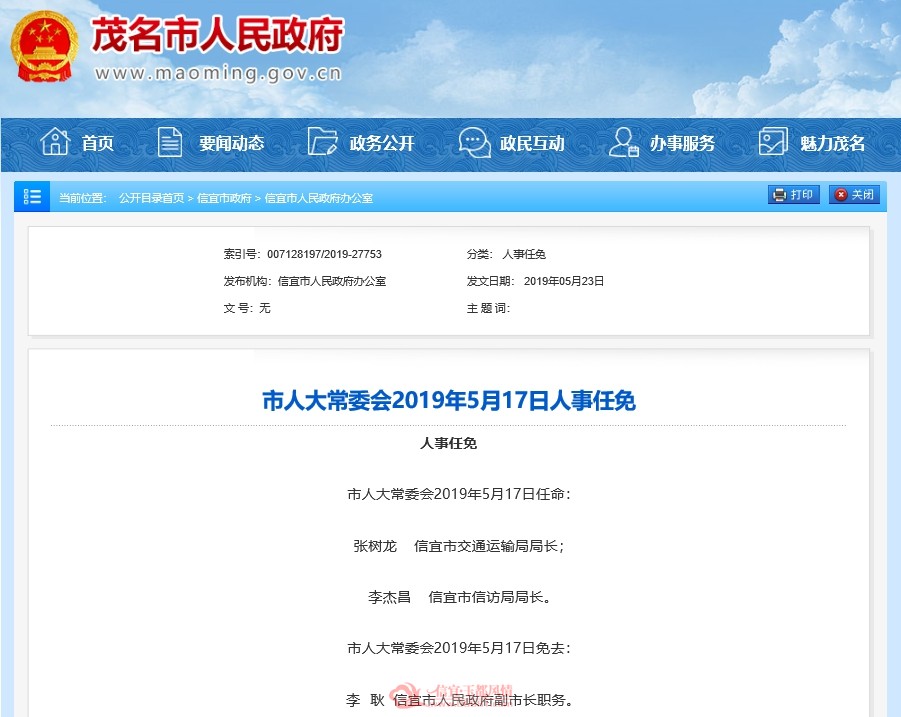Click the www.maoming.gov.cn site address text
The image size is (901, 717).
(218, 74)
